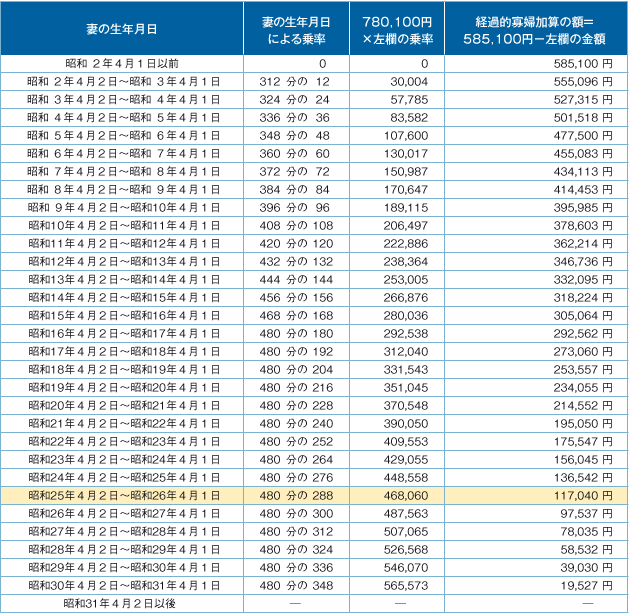Viewport: 629px width, 613px height.
Task: Click the value '370,548'
Action: [406, 406]
